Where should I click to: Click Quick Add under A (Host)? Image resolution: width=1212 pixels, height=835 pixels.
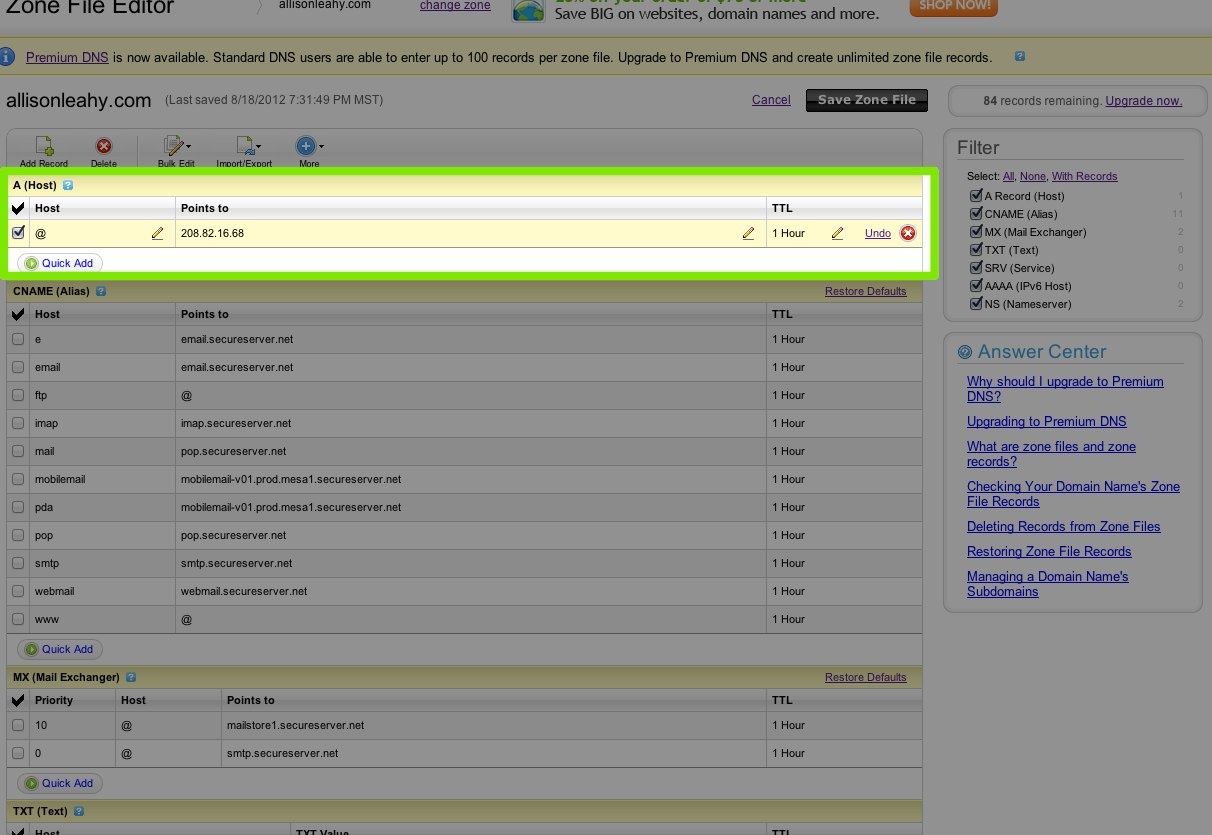pyautogui.click(x=60, y=263)
